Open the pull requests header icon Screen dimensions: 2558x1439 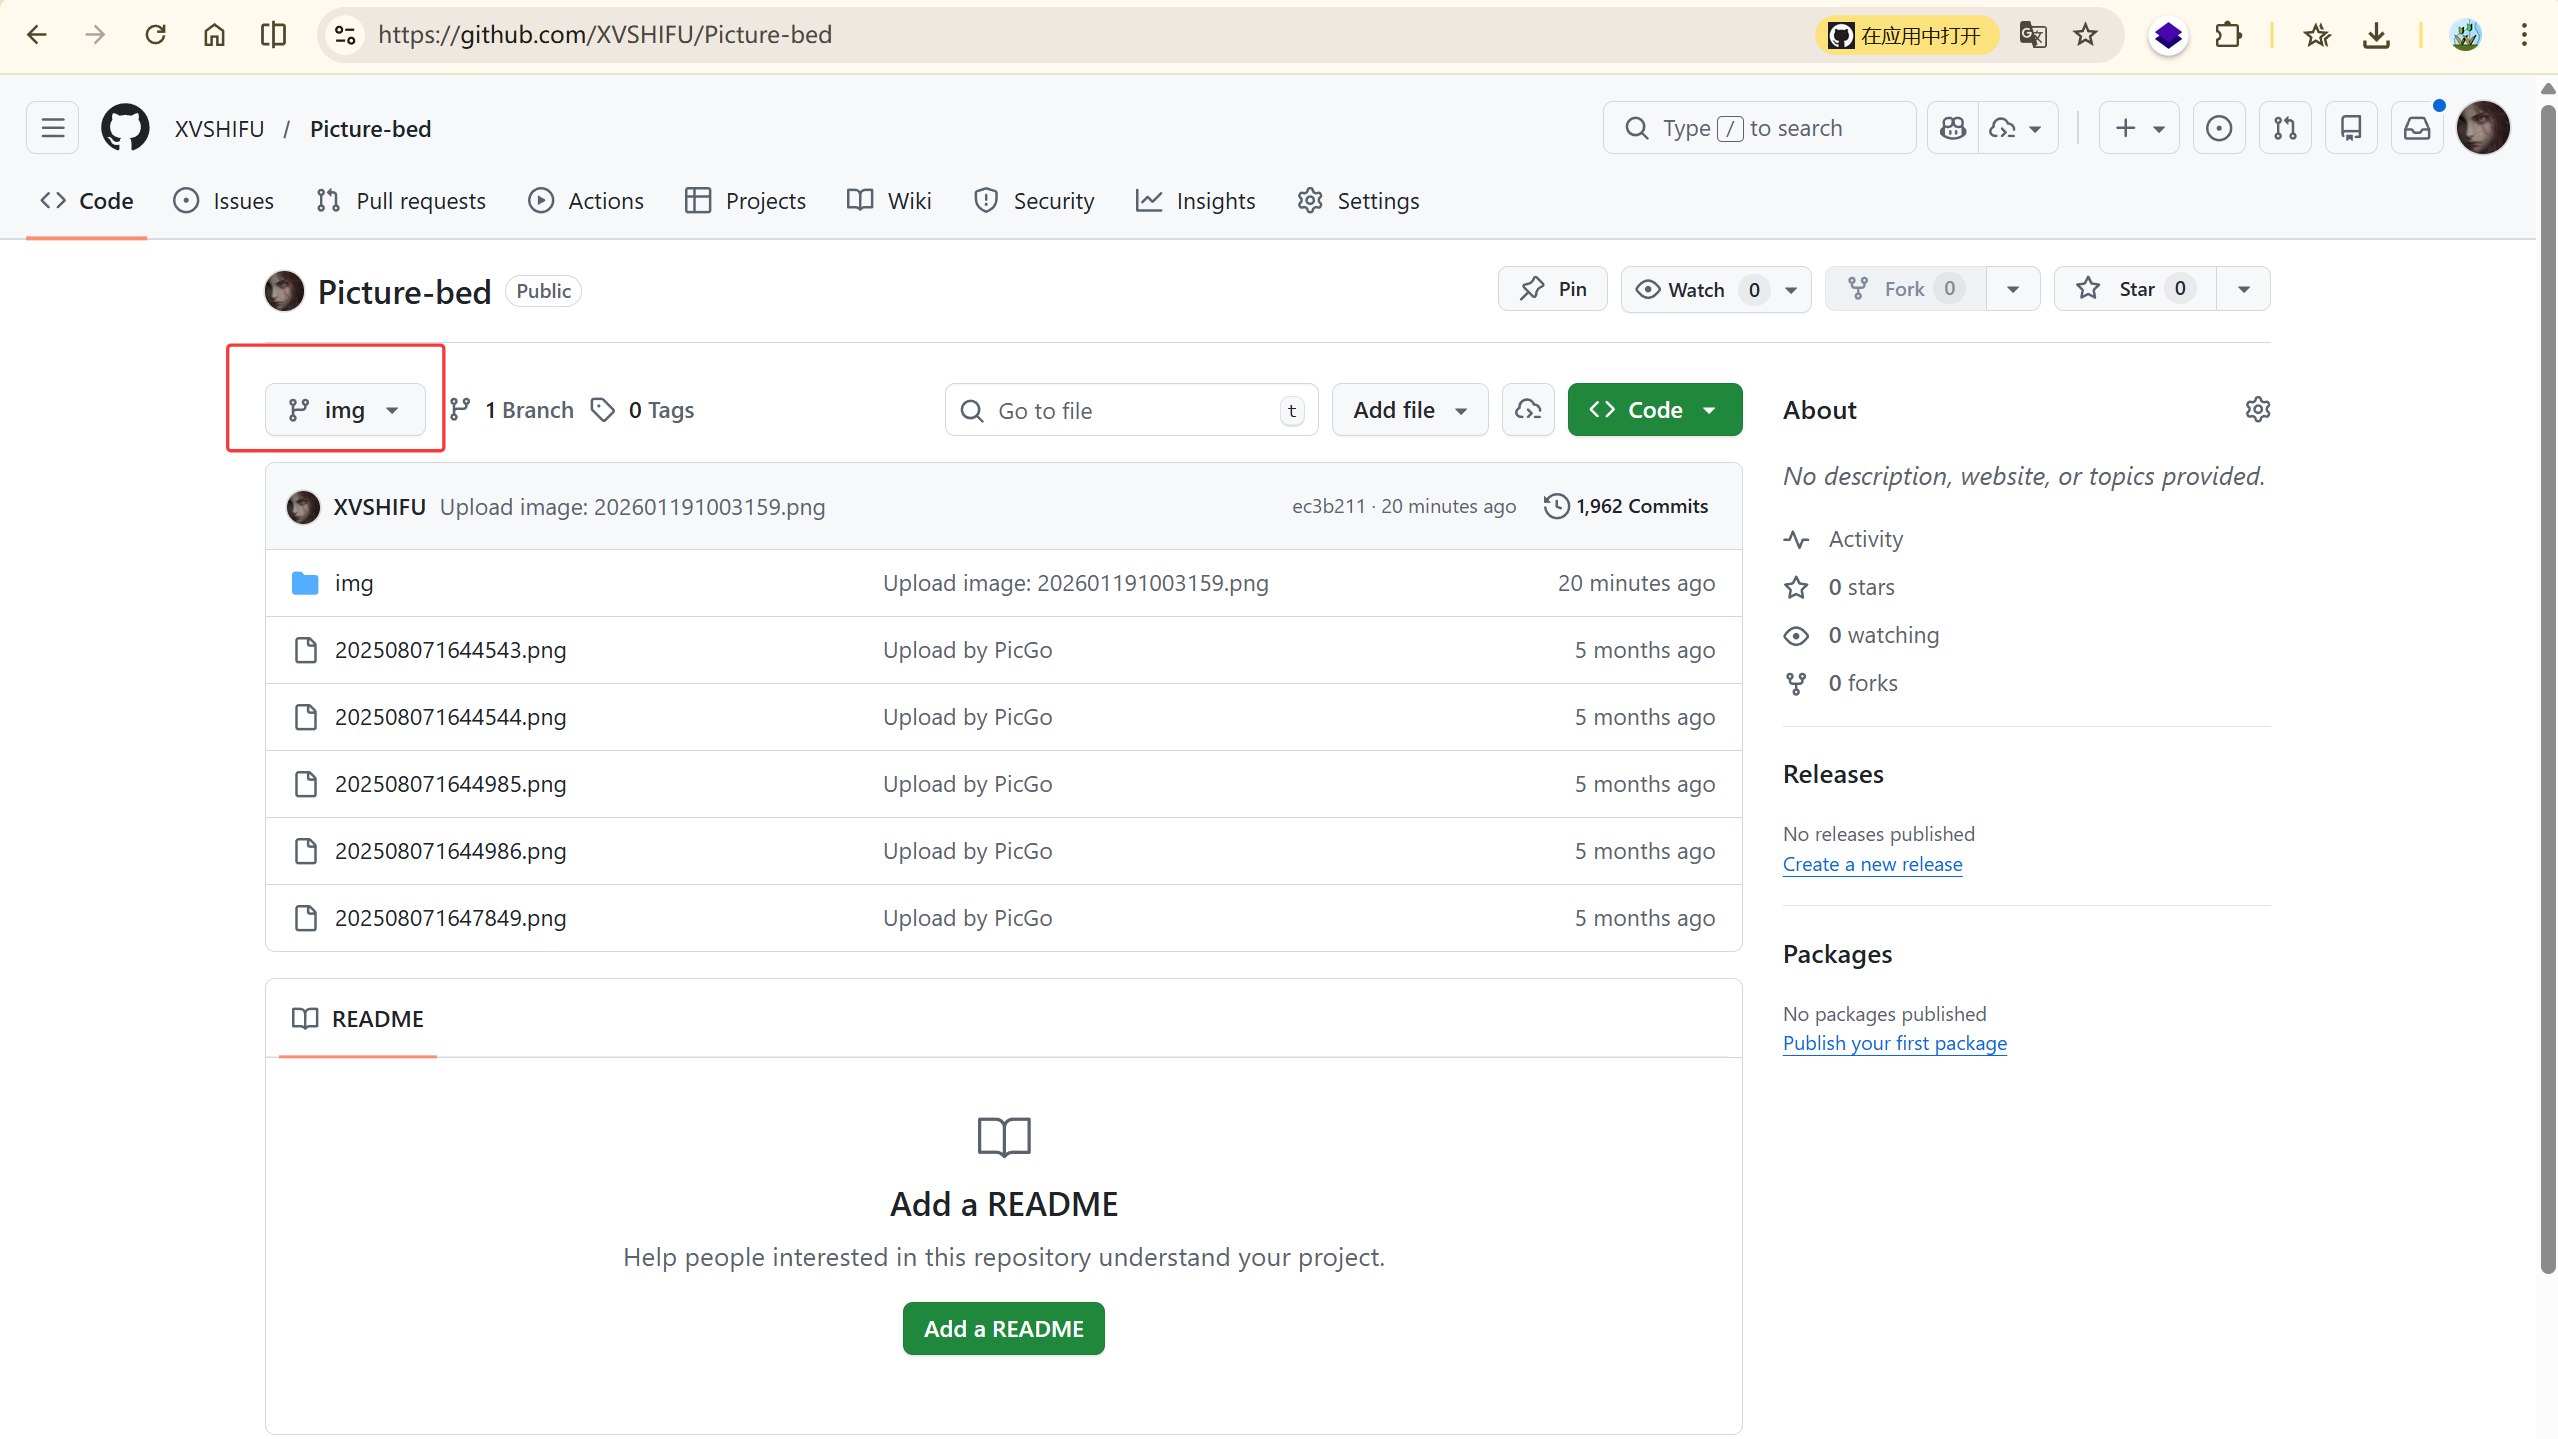tap(2285, 128)
